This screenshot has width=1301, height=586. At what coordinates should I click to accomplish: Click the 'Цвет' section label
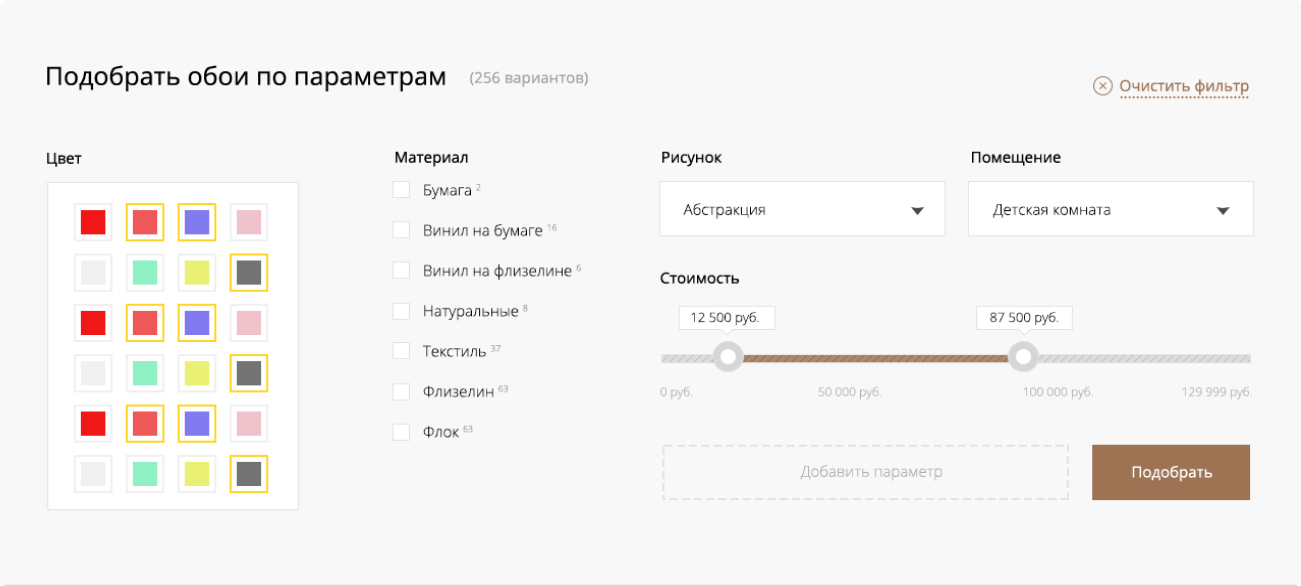(x=64, y=158)
